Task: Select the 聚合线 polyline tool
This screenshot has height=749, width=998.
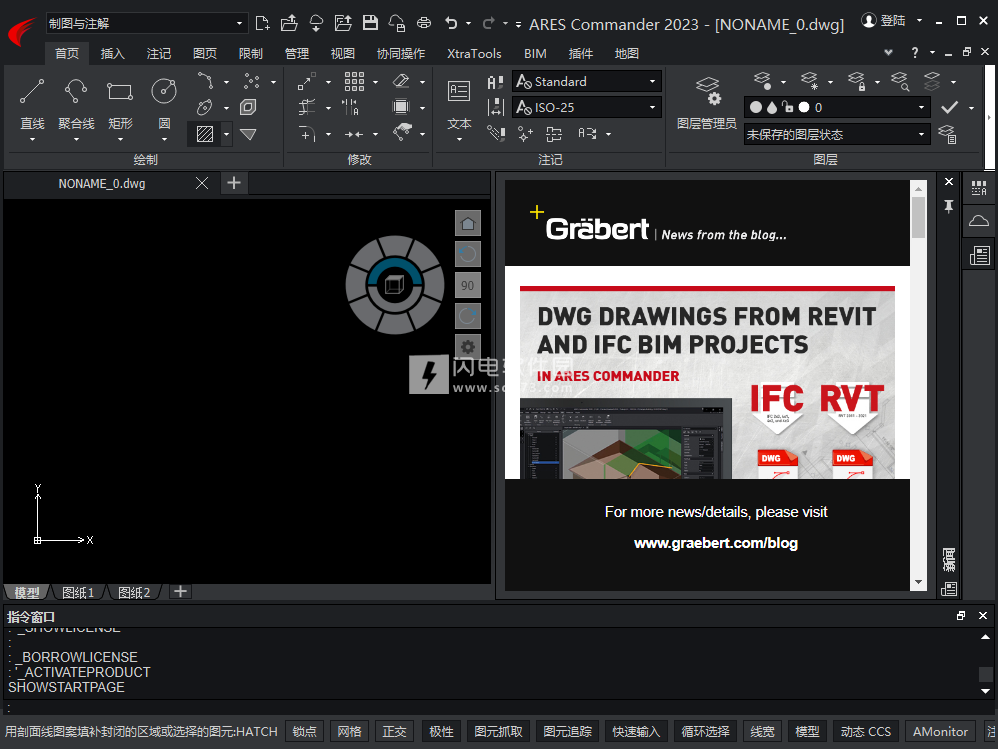Action: (x=76, y=102)
